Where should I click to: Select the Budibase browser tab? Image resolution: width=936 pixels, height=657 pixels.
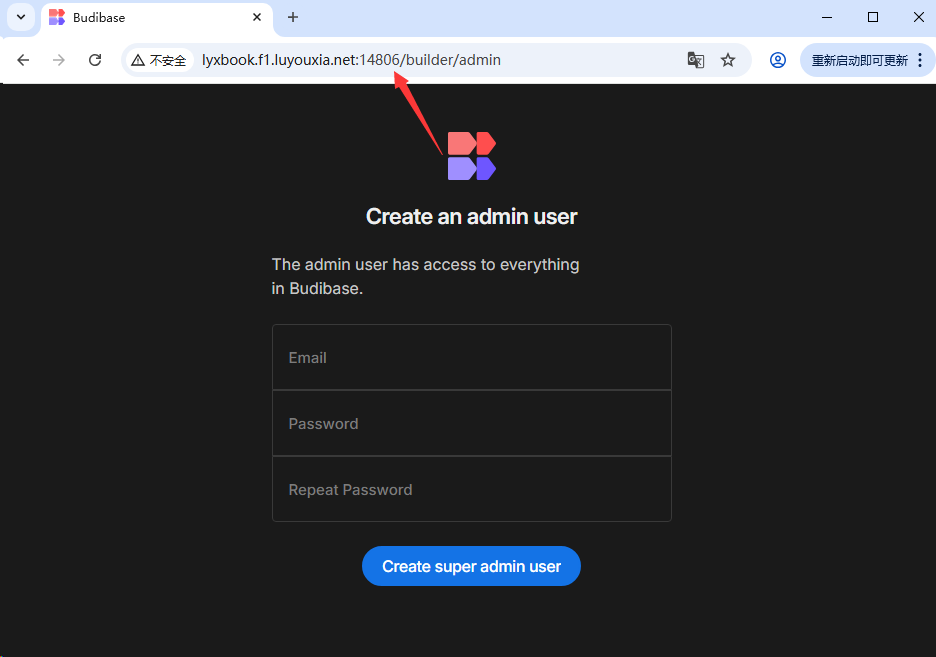(x=150, y=18)
